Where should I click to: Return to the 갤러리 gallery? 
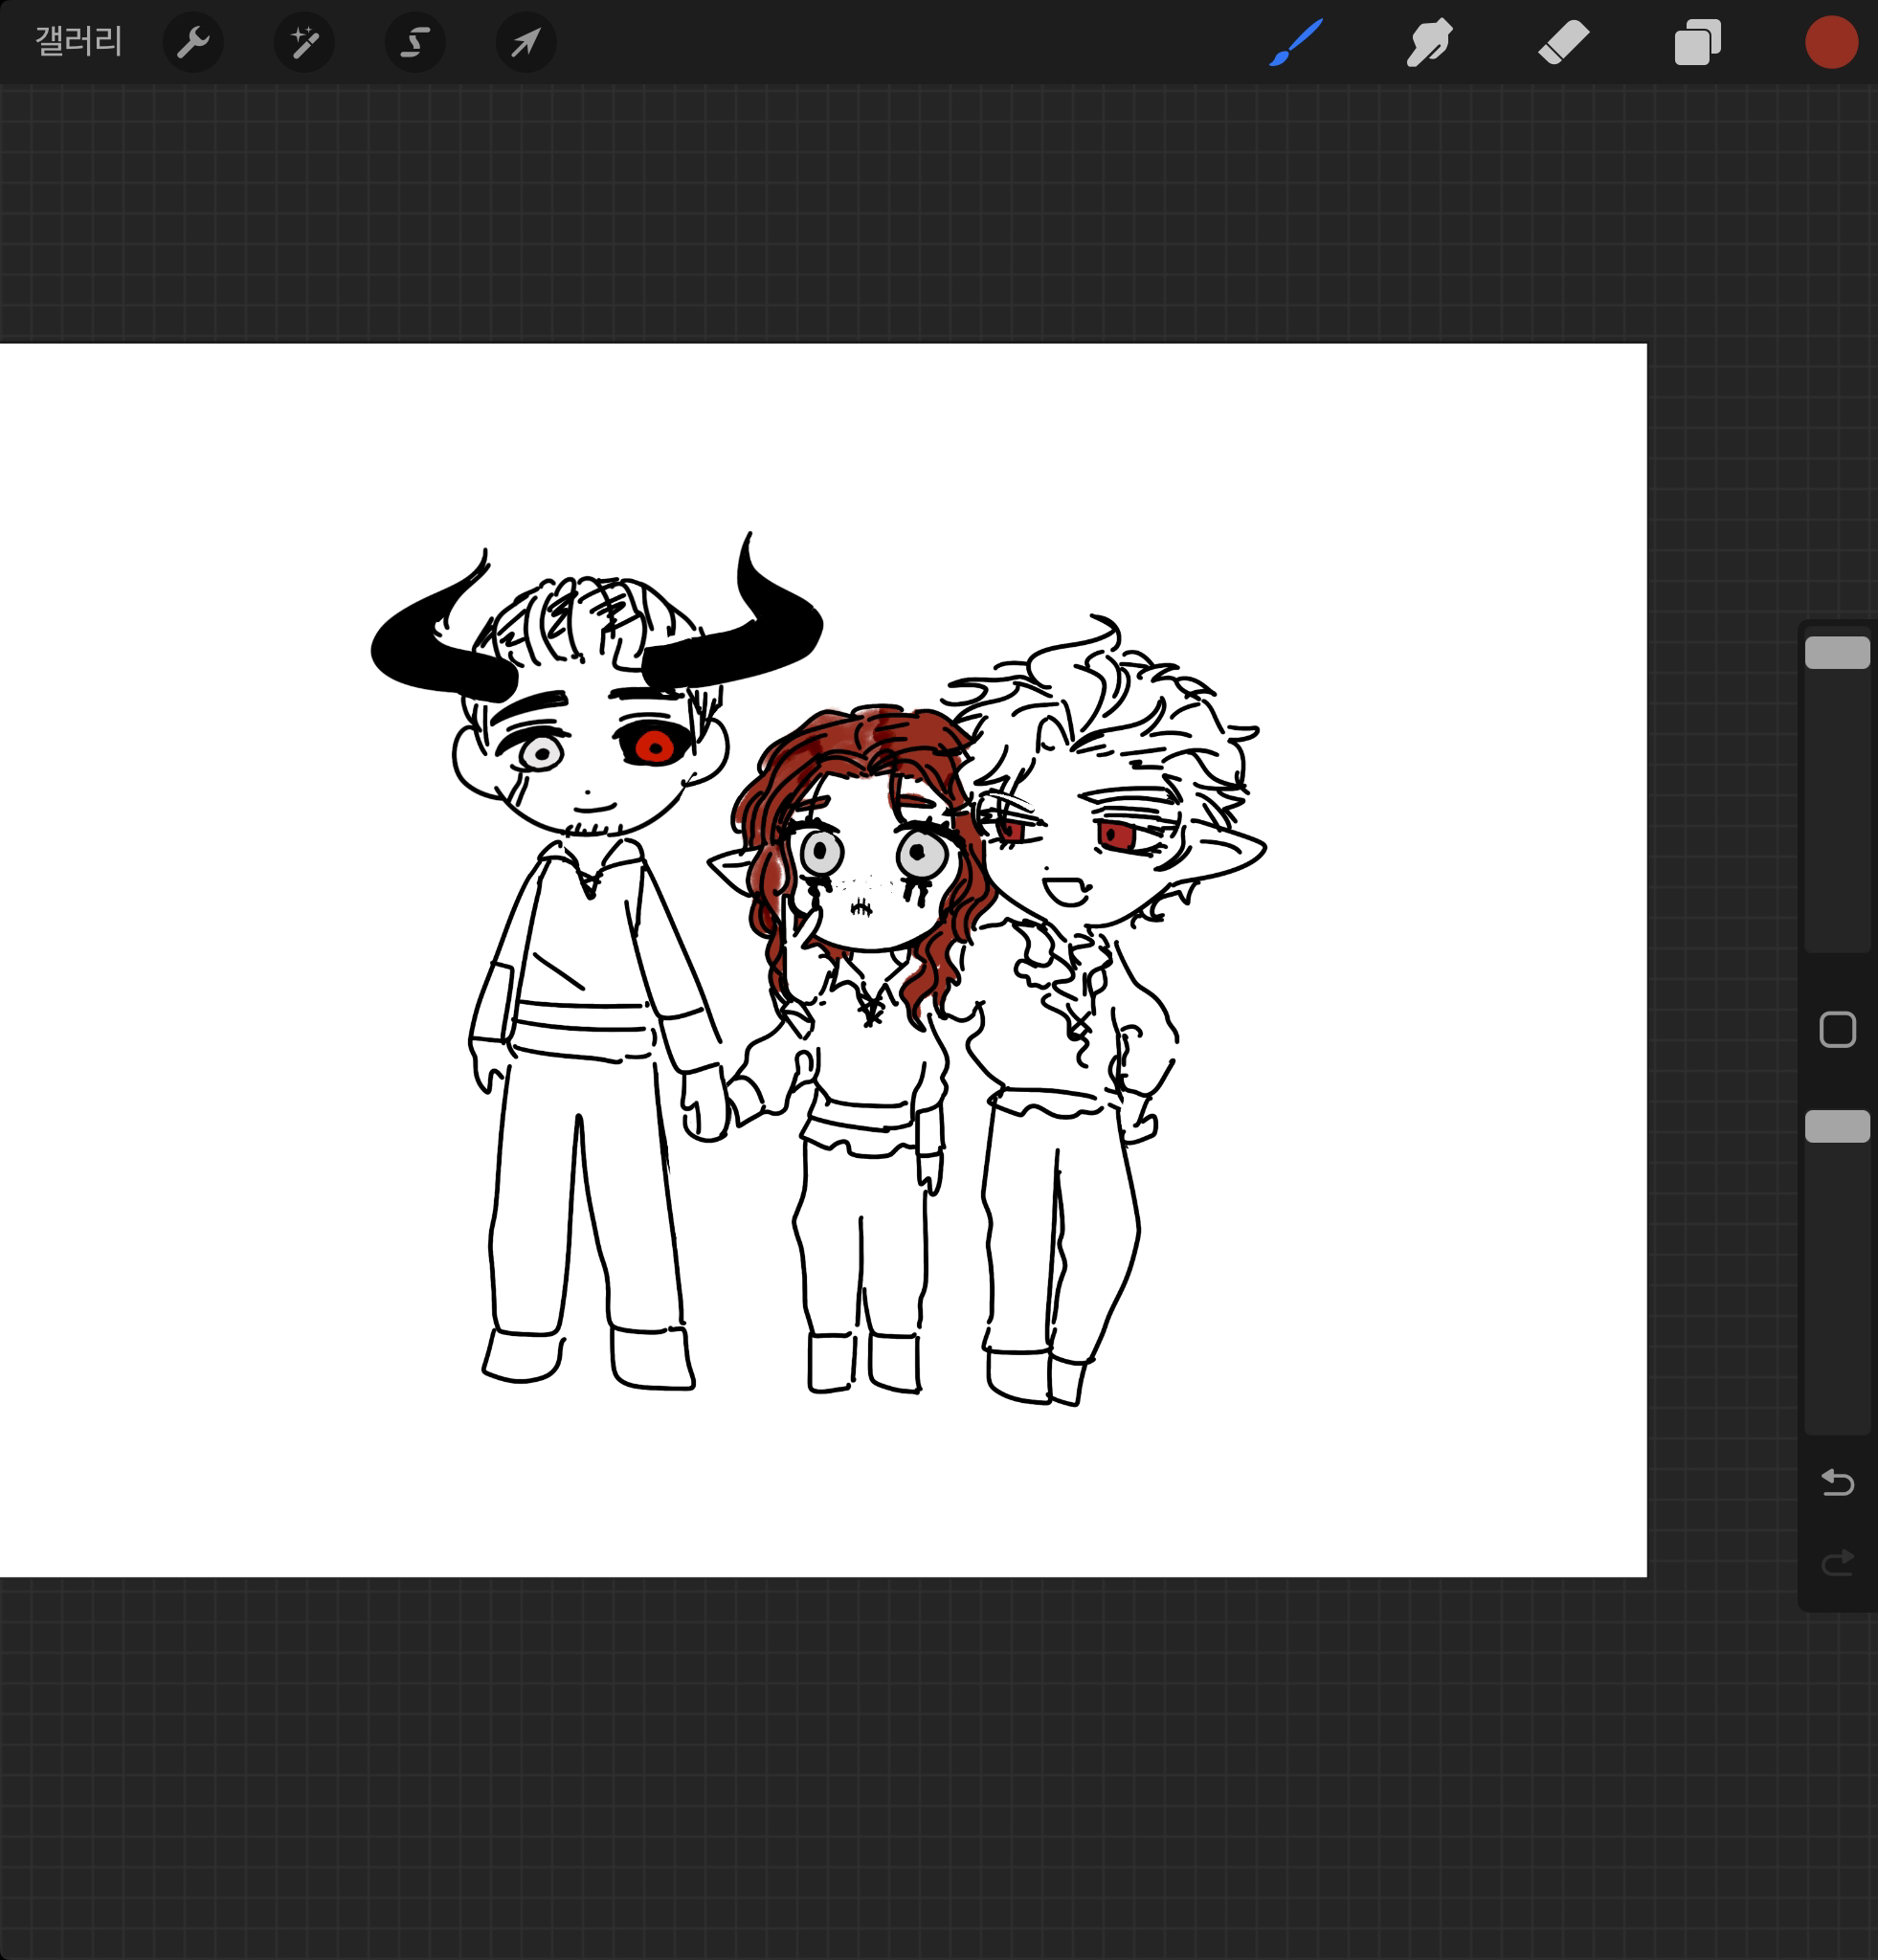(x=78, y=42)
